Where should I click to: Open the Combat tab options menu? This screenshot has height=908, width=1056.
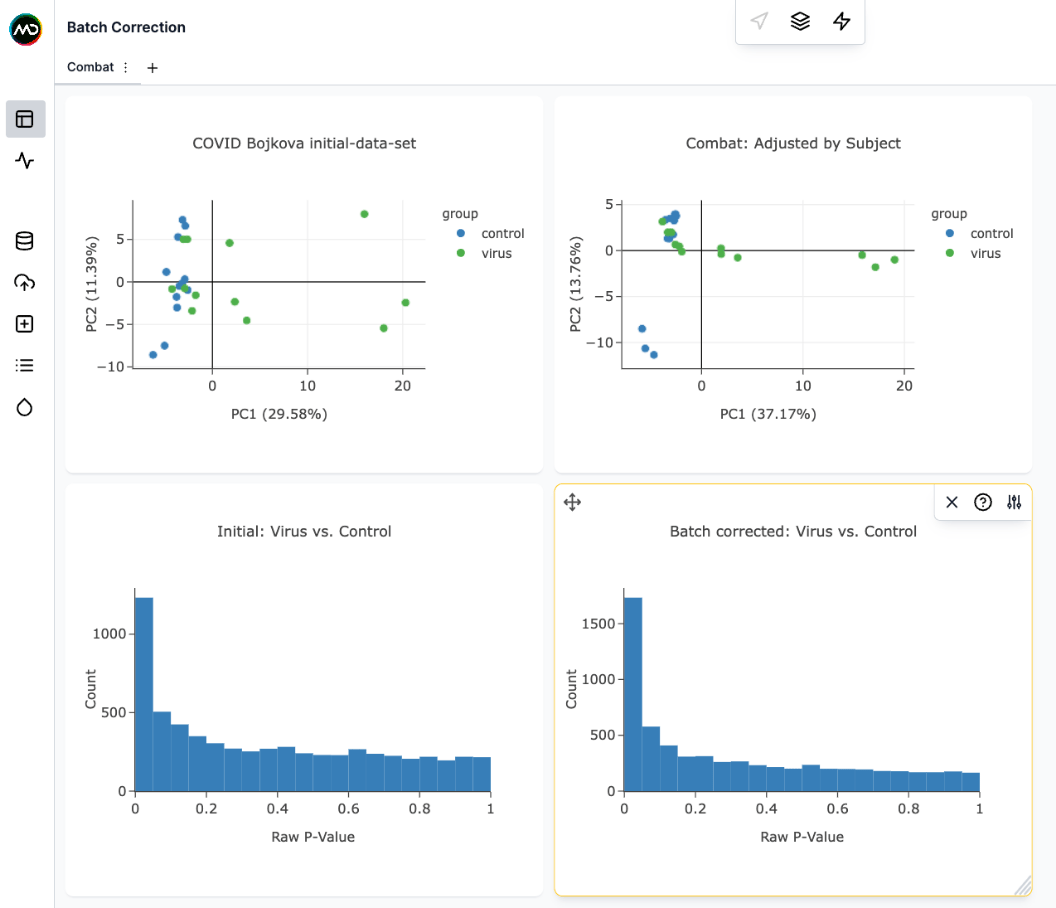click(125, 67)
